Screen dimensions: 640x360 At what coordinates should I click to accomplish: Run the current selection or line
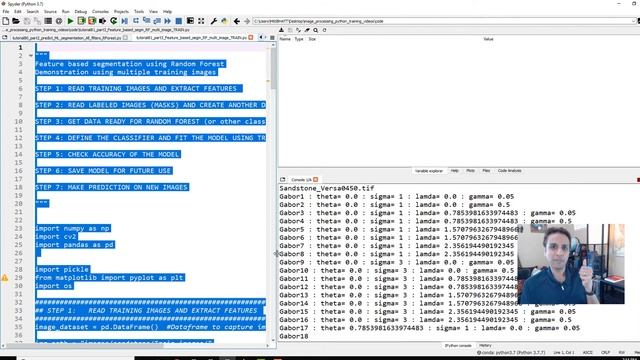tap(102, 21)
